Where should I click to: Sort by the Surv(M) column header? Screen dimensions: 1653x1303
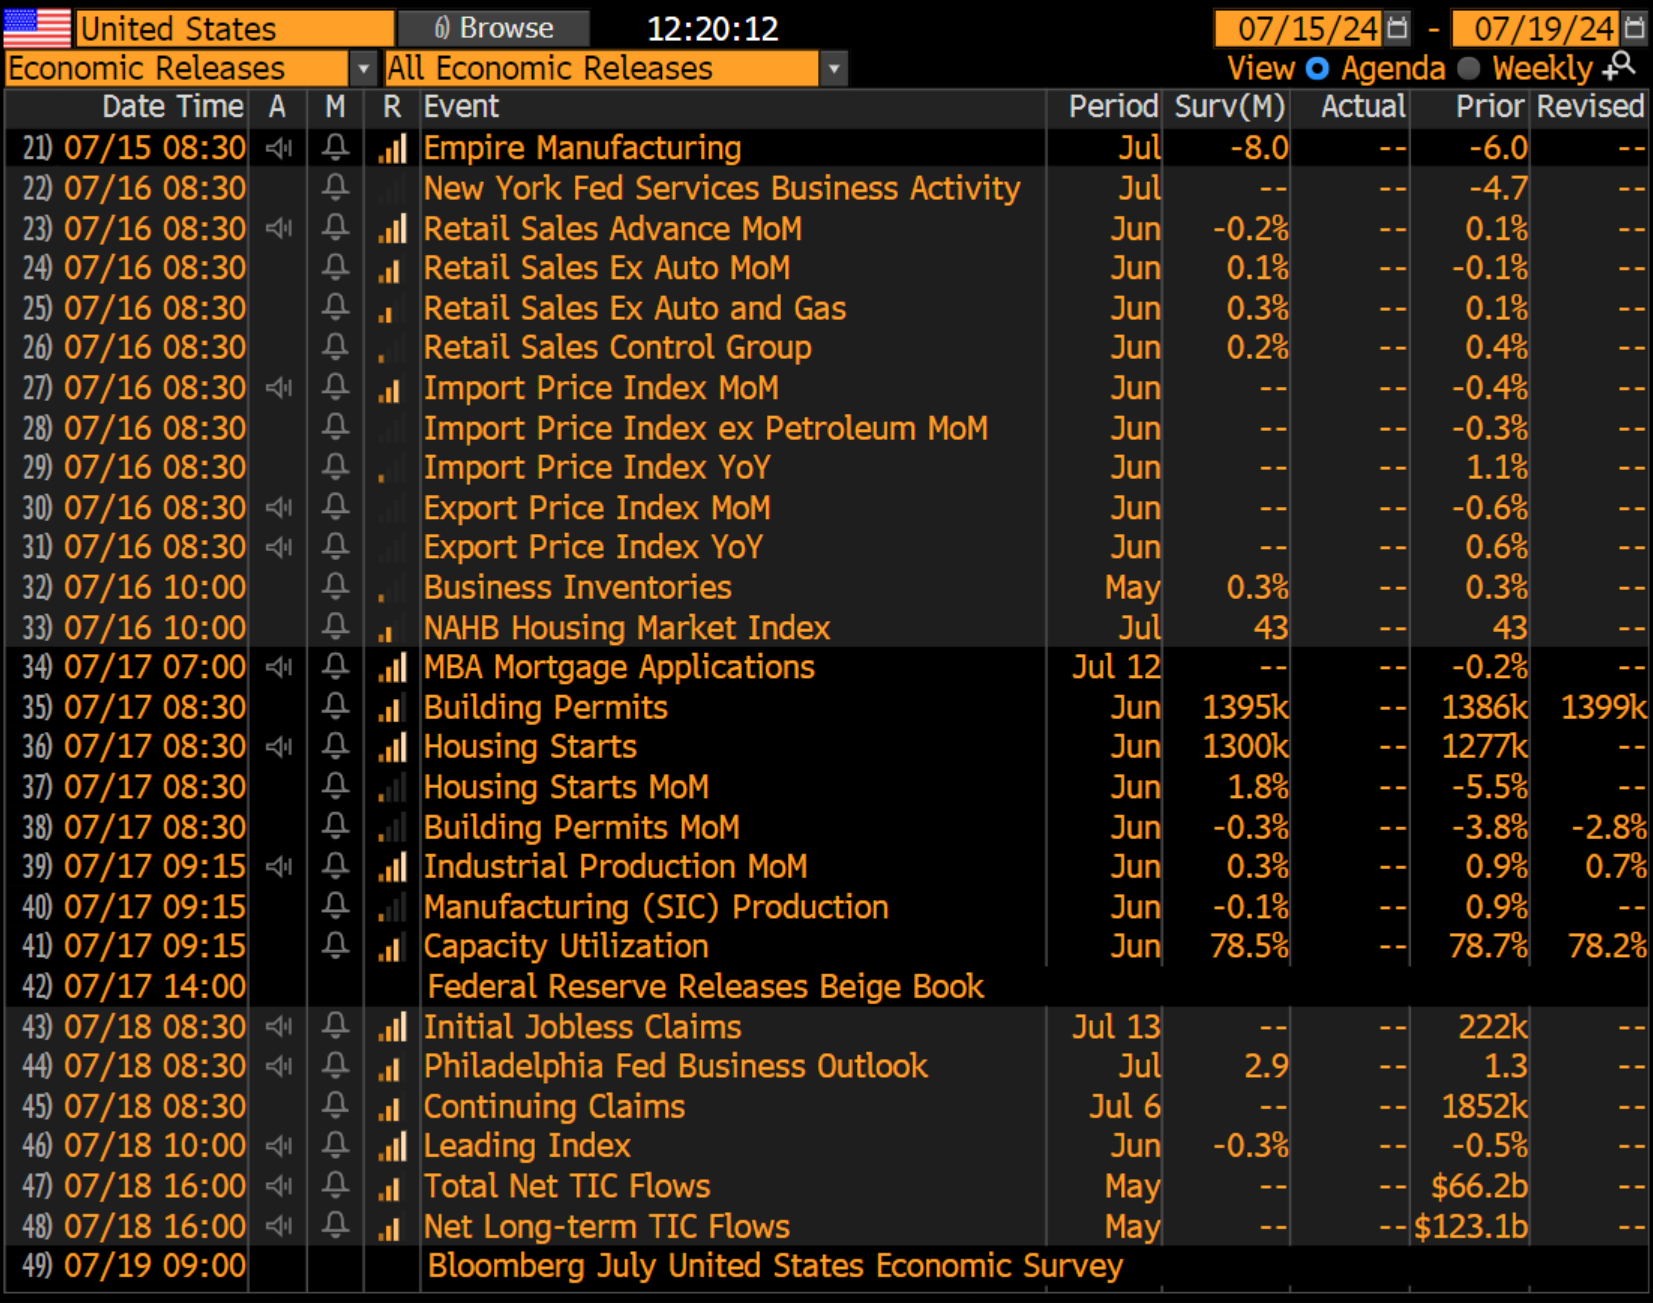click(x=1230, y=107)
